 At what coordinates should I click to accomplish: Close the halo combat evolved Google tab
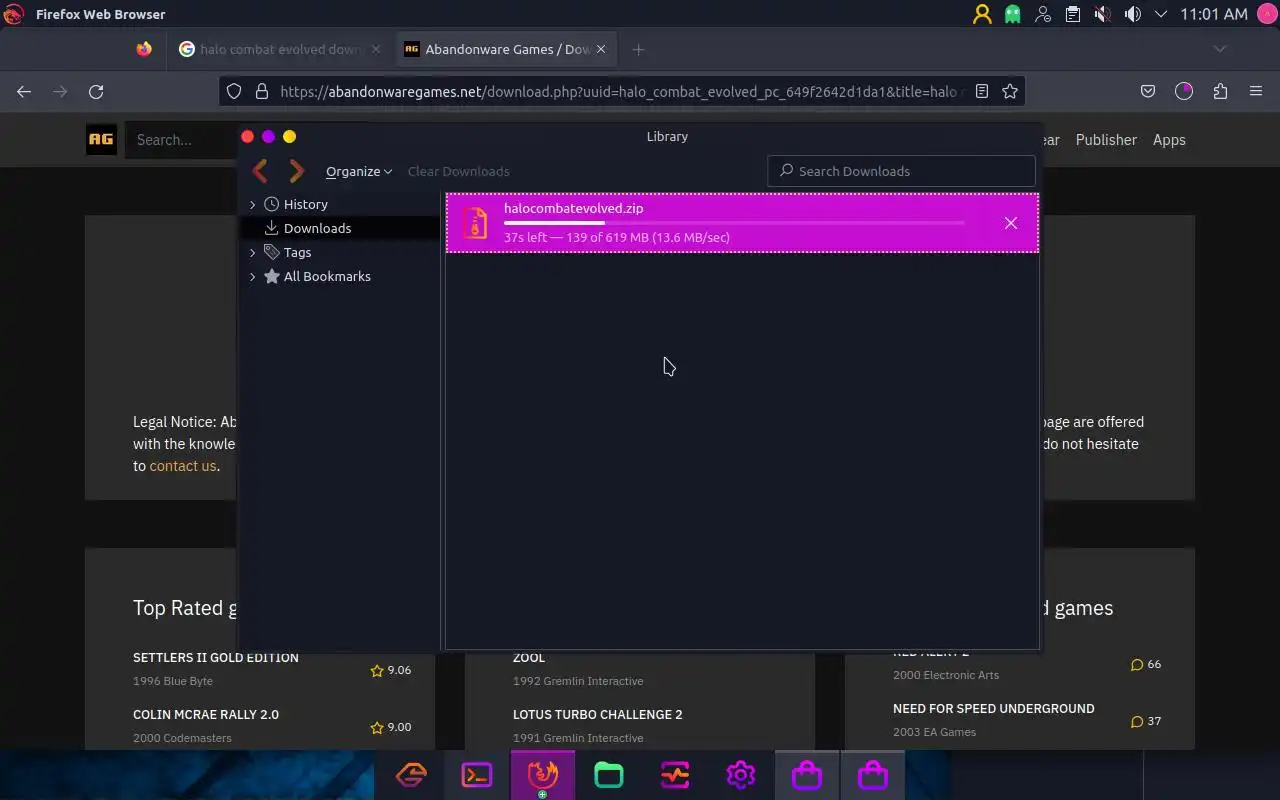coord(376,49)
